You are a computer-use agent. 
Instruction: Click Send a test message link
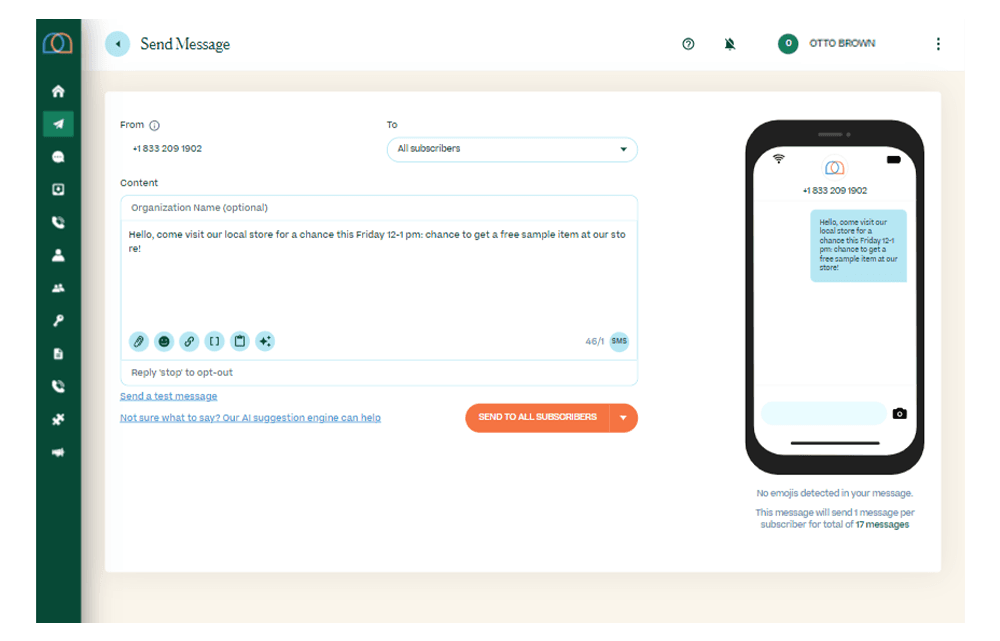[x=168, y=395]
